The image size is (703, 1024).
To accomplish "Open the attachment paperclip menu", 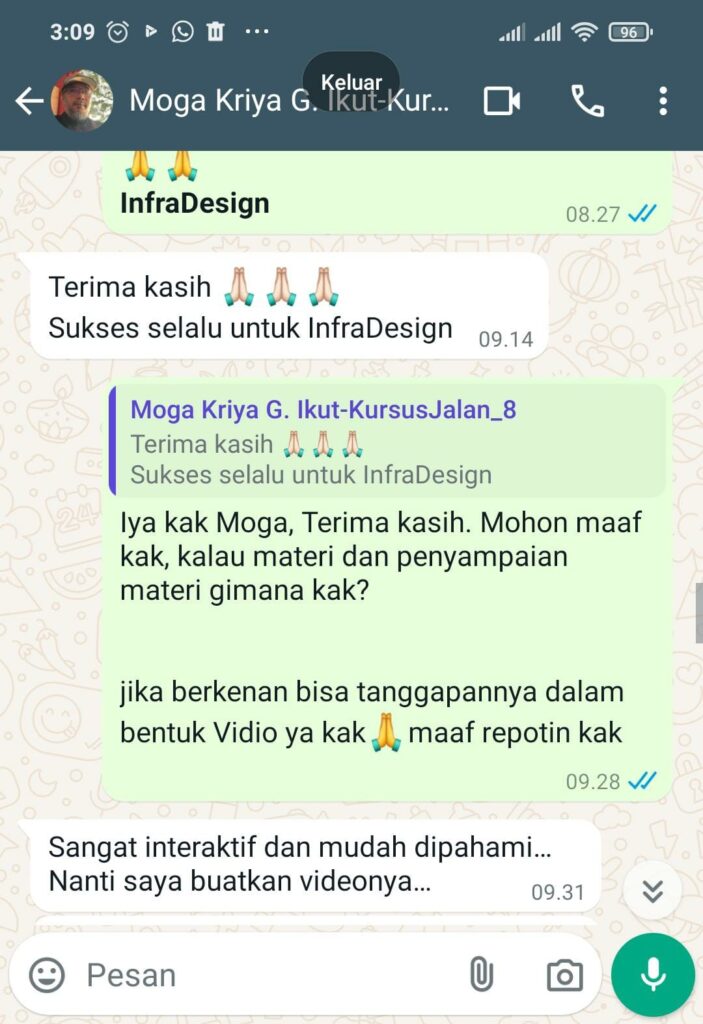I will pos(482,975).
